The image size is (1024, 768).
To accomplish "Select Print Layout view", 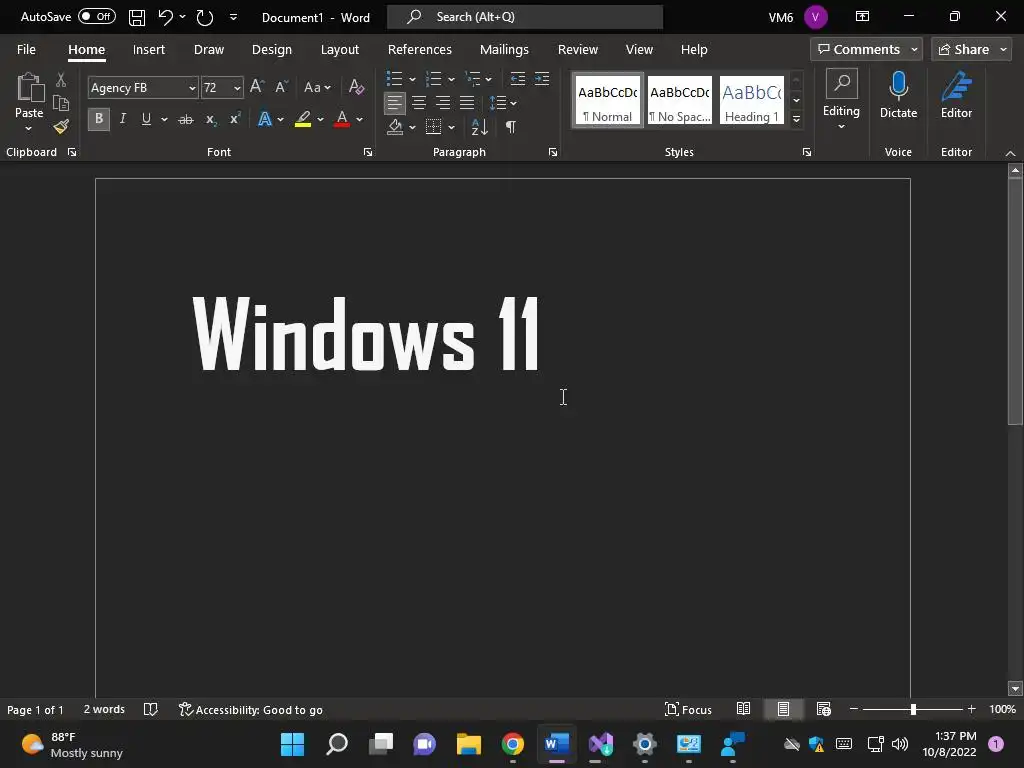I will [x=783, y=709].
